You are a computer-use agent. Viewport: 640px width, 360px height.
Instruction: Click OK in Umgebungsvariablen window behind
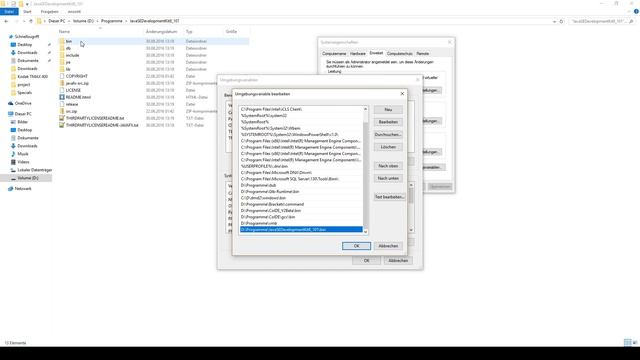click(367, 260)
